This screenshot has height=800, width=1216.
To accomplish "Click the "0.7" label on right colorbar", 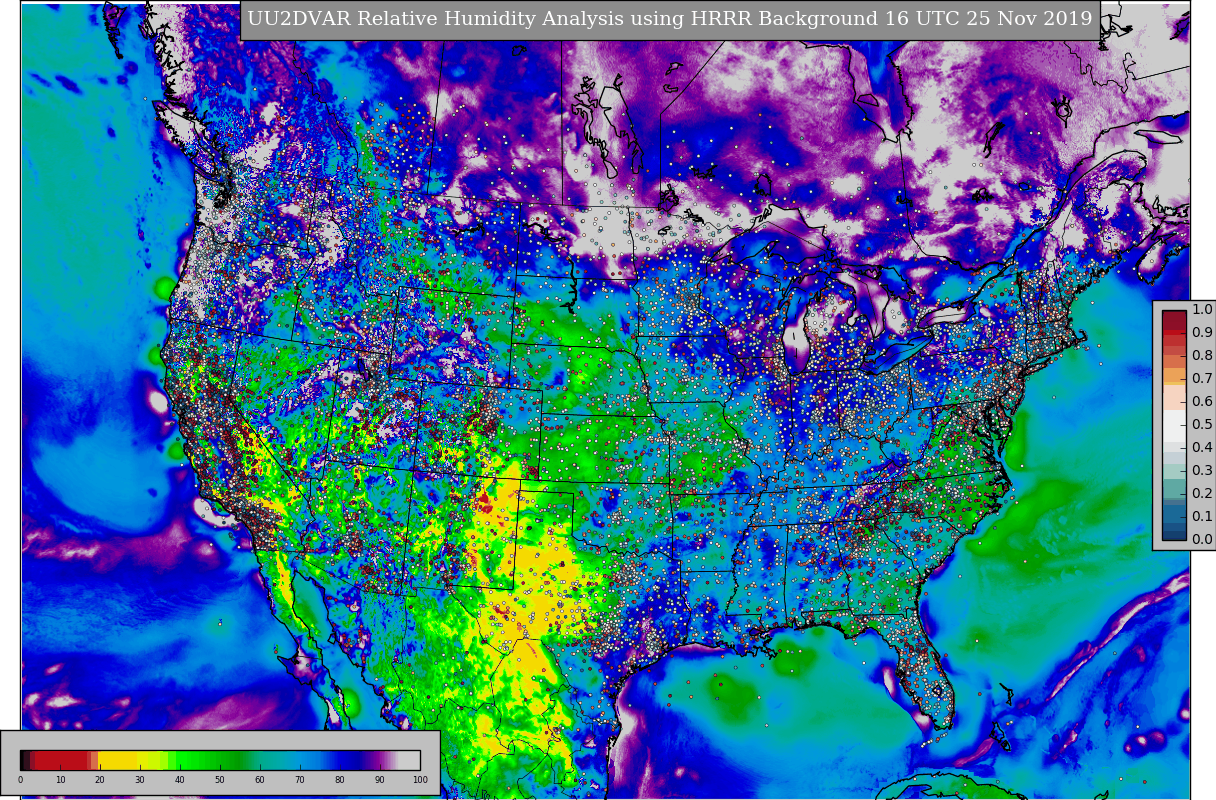I will click(x=1202, y=378).
